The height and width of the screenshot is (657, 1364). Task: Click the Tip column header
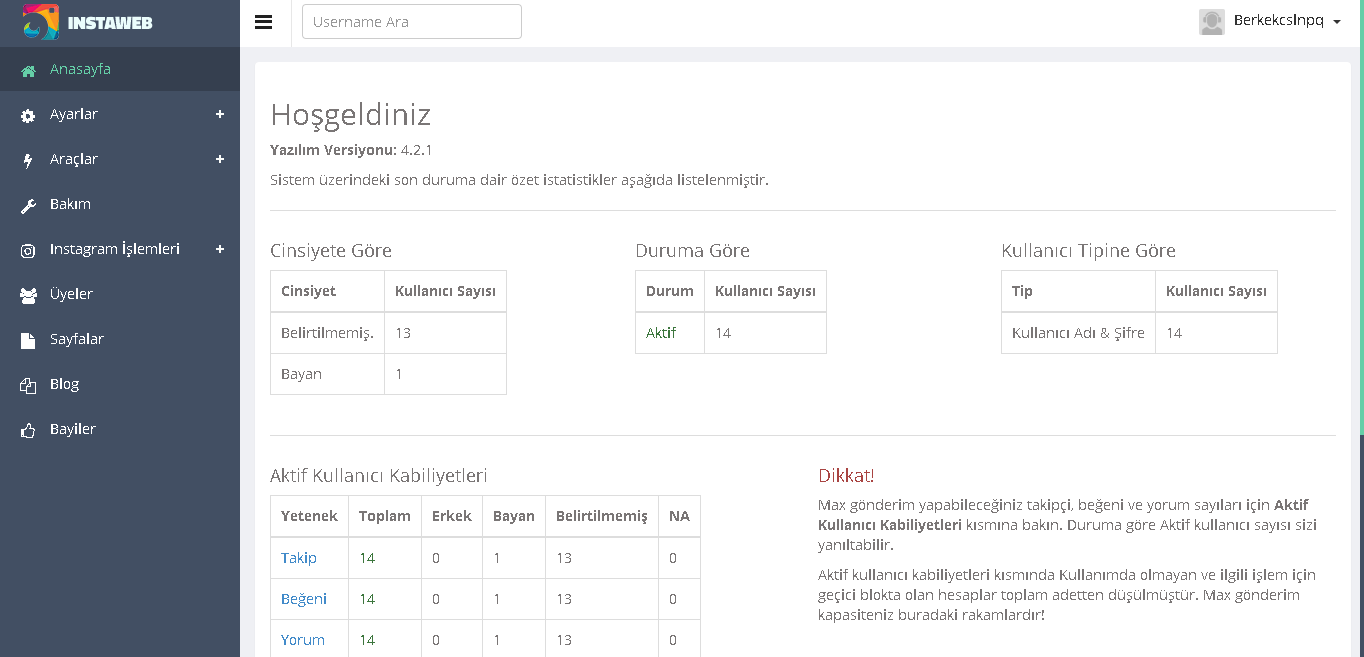point(1078,291)
